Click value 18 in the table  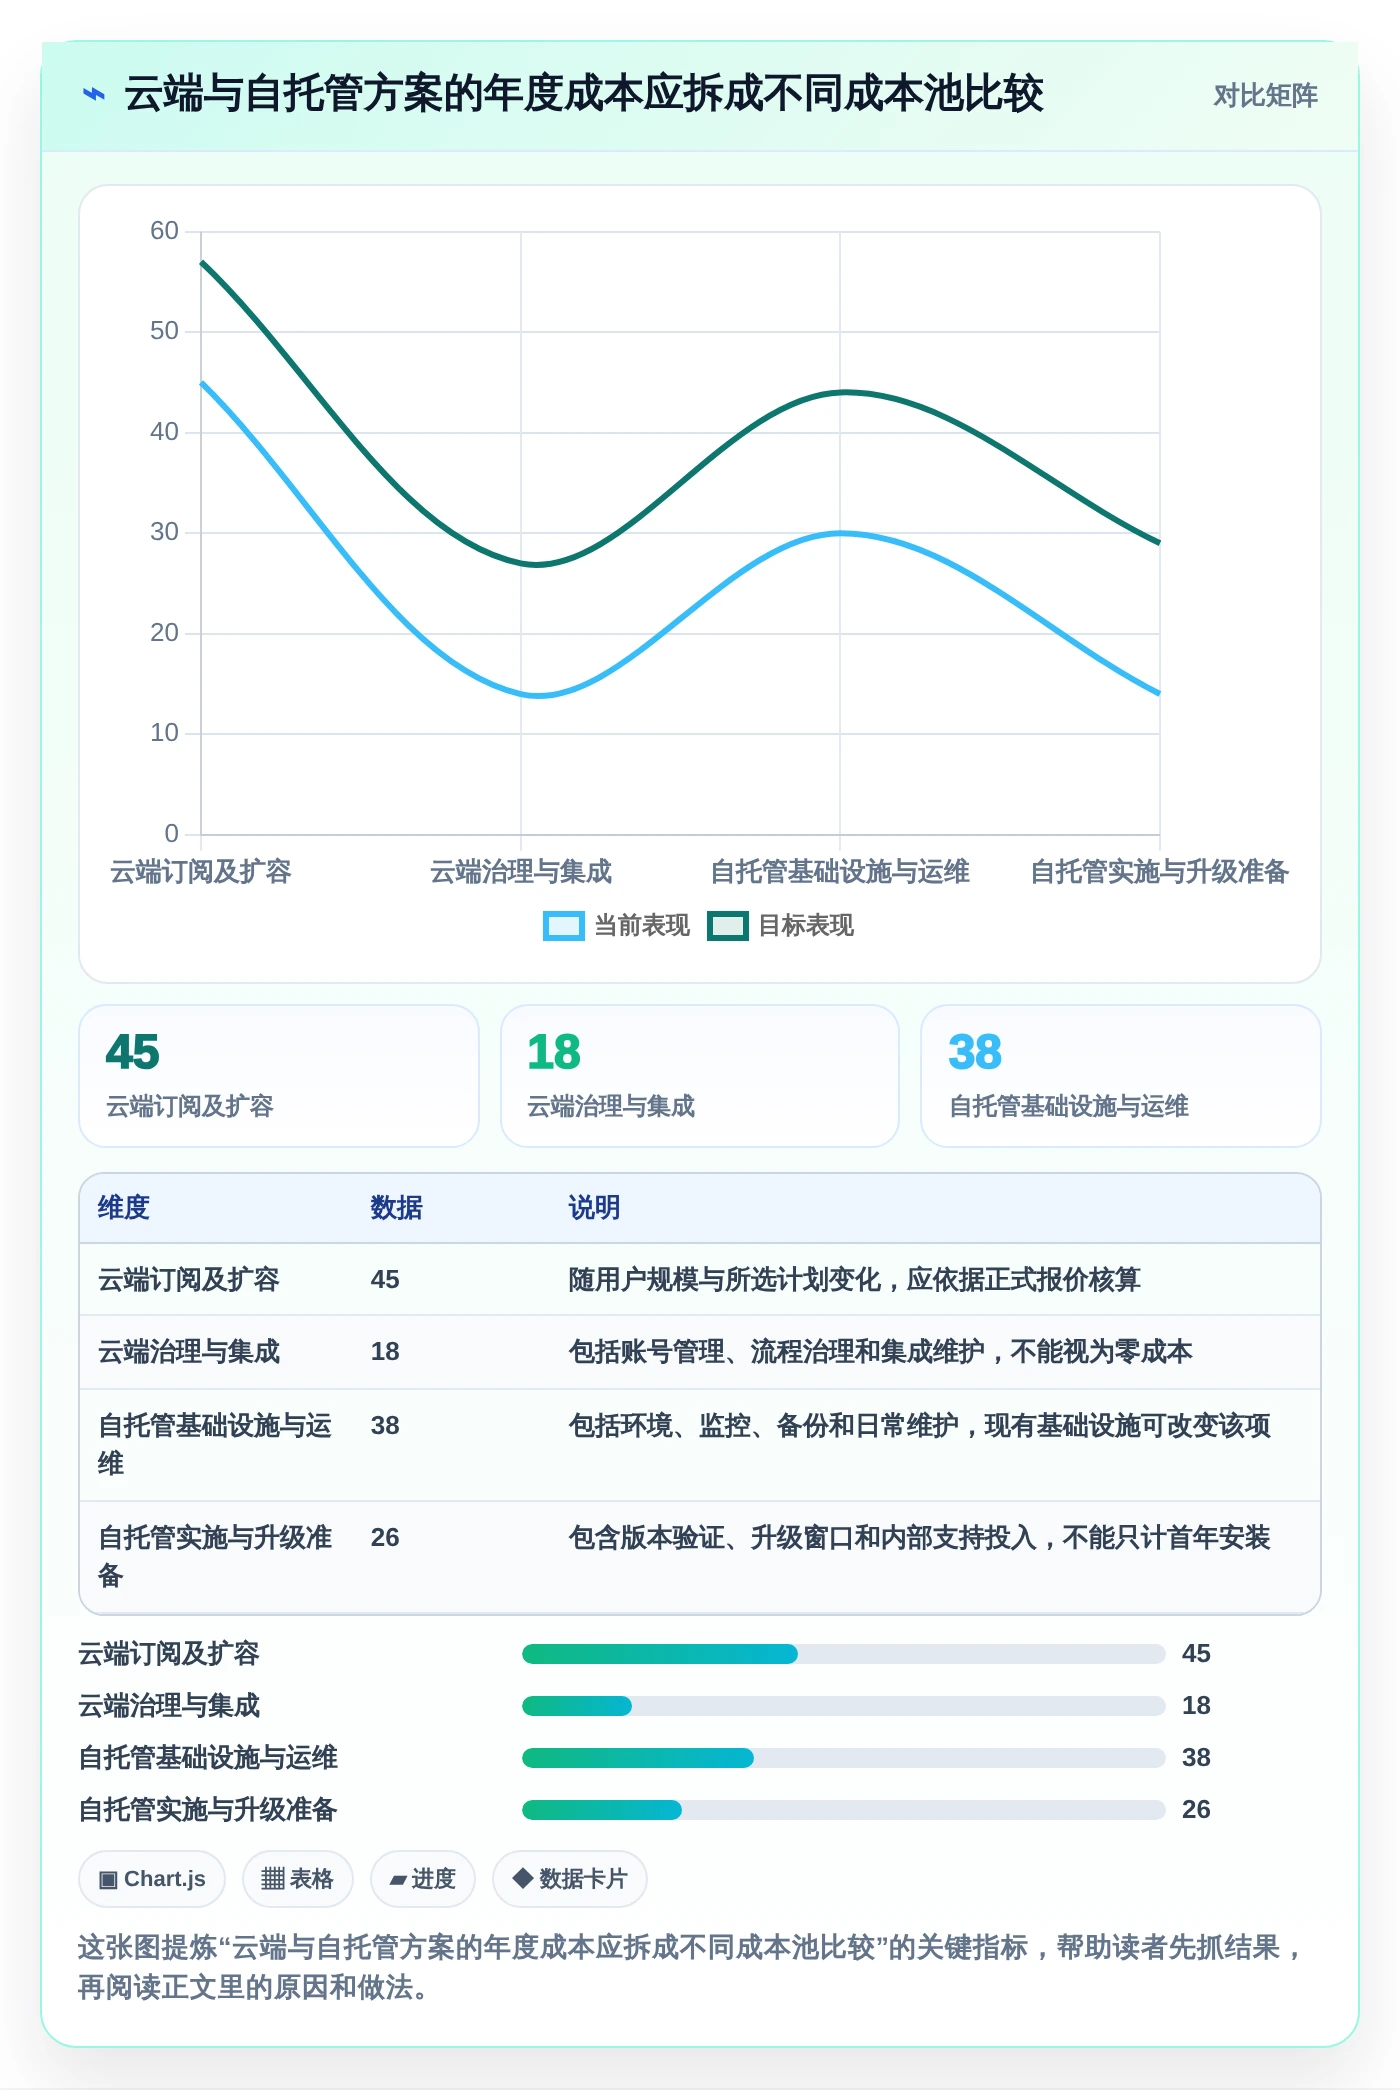point(385,1352)
